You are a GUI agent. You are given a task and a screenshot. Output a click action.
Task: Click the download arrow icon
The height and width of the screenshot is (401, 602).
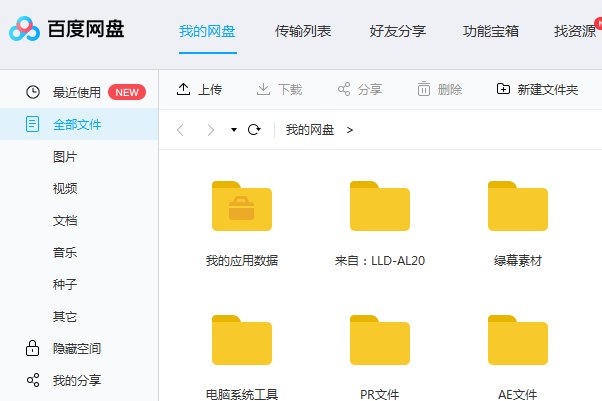coord(263,89)
